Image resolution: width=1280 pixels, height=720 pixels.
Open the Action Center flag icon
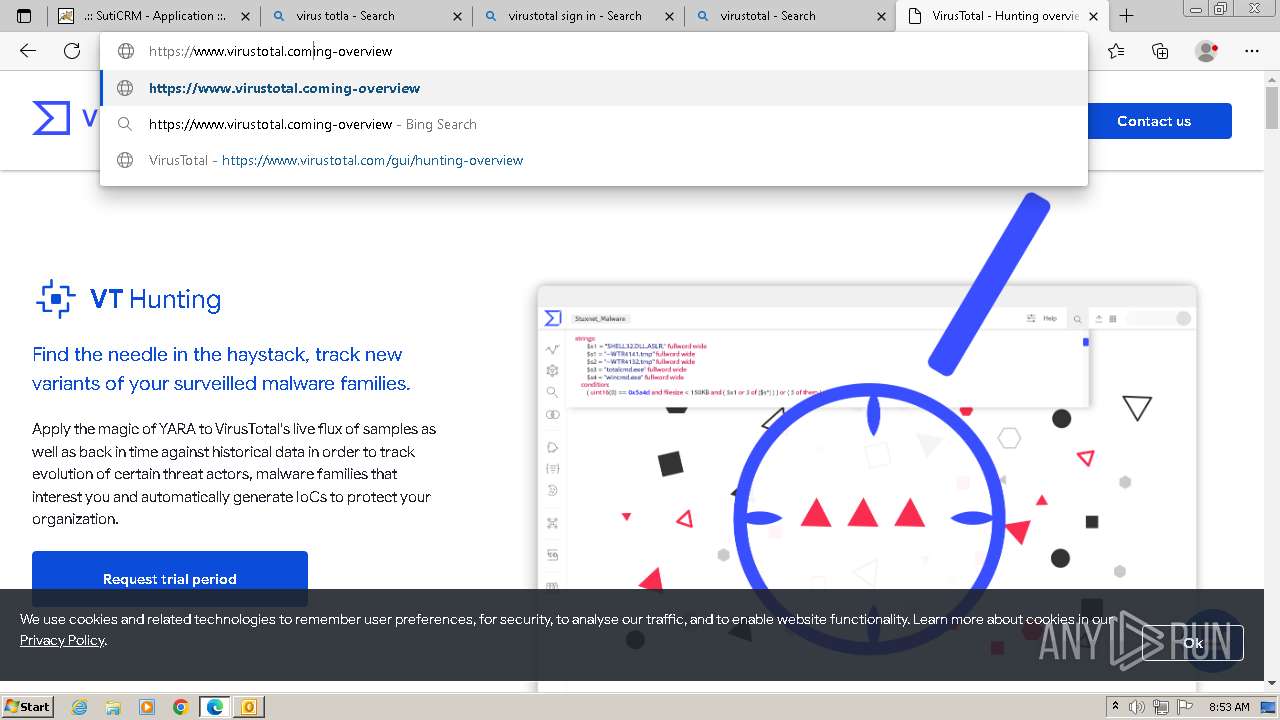(1183, 707)
